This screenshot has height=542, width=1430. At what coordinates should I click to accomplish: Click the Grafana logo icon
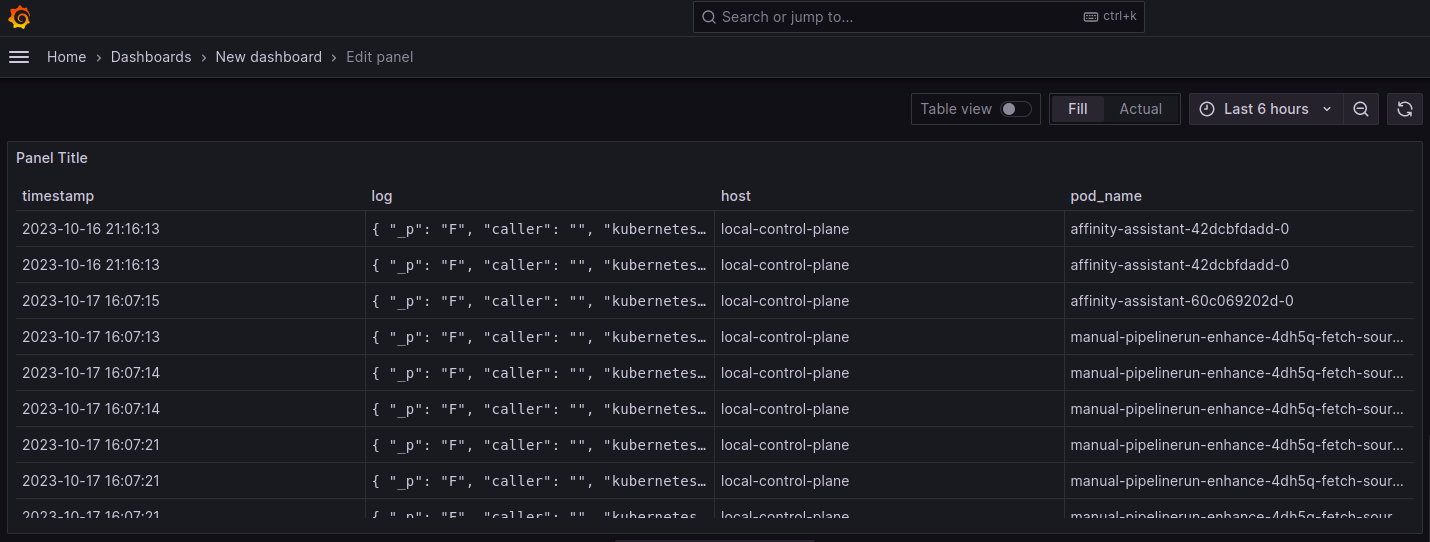click(x=19, y=17)
